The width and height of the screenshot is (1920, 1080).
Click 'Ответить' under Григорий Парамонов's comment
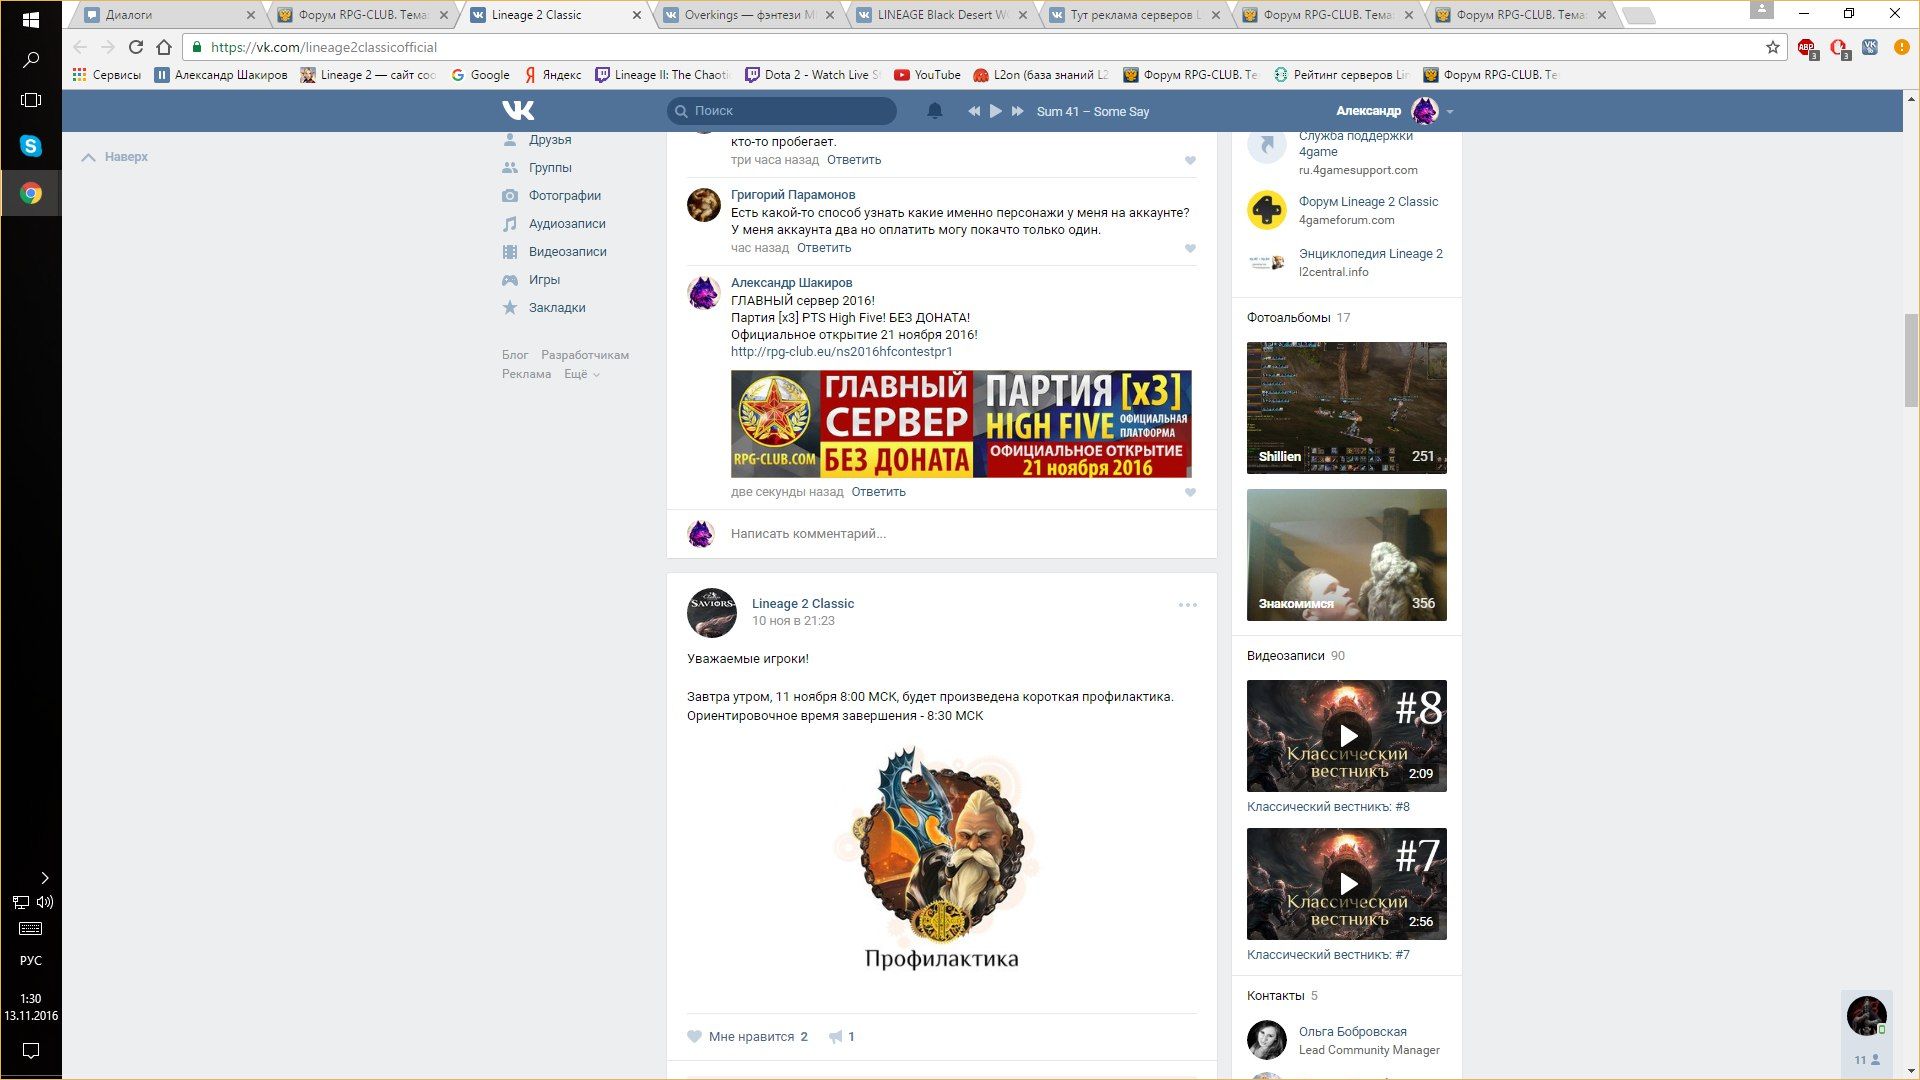coord(823,248)
